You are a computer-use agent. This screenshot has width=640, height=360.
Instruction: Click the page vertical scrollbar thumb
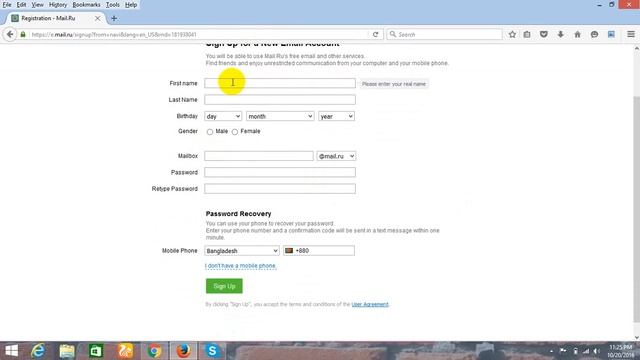(636, 208)
